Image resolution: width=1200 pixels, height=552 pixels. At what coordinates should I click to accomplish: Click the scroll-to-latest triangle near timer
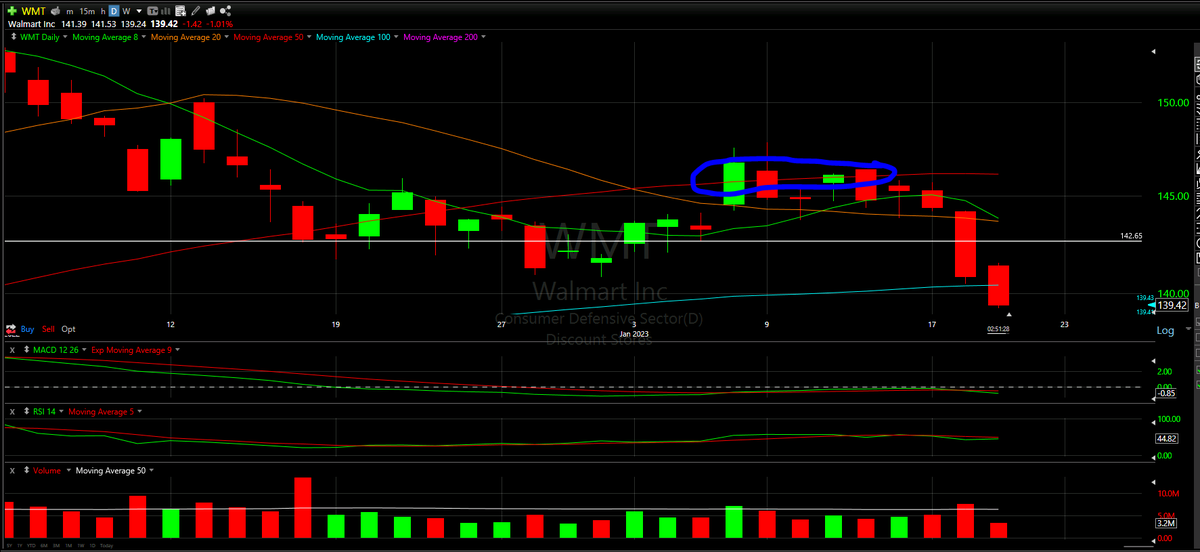1008,316
